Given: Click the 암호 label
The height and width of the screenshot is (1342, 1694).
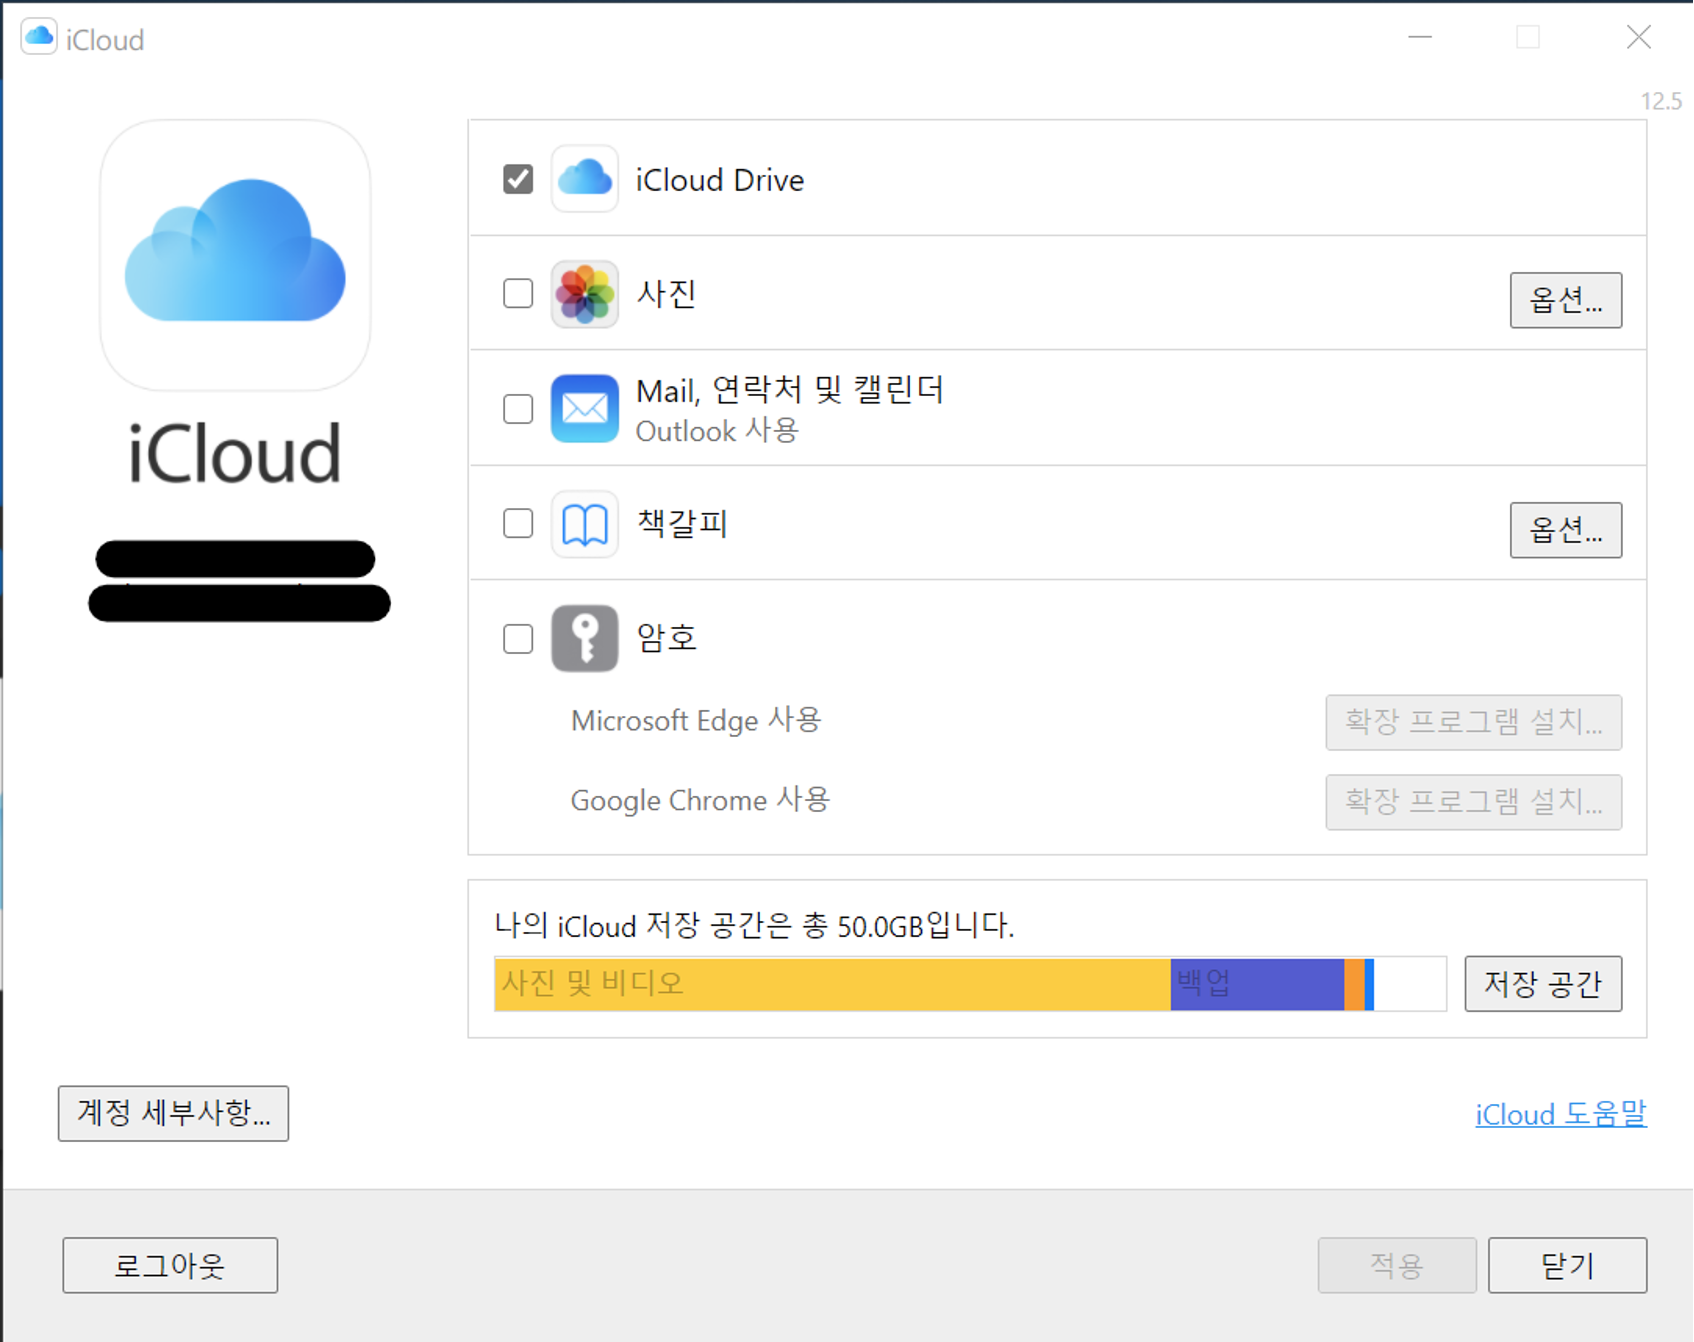Looking at the screenshot, I should 667,638.
